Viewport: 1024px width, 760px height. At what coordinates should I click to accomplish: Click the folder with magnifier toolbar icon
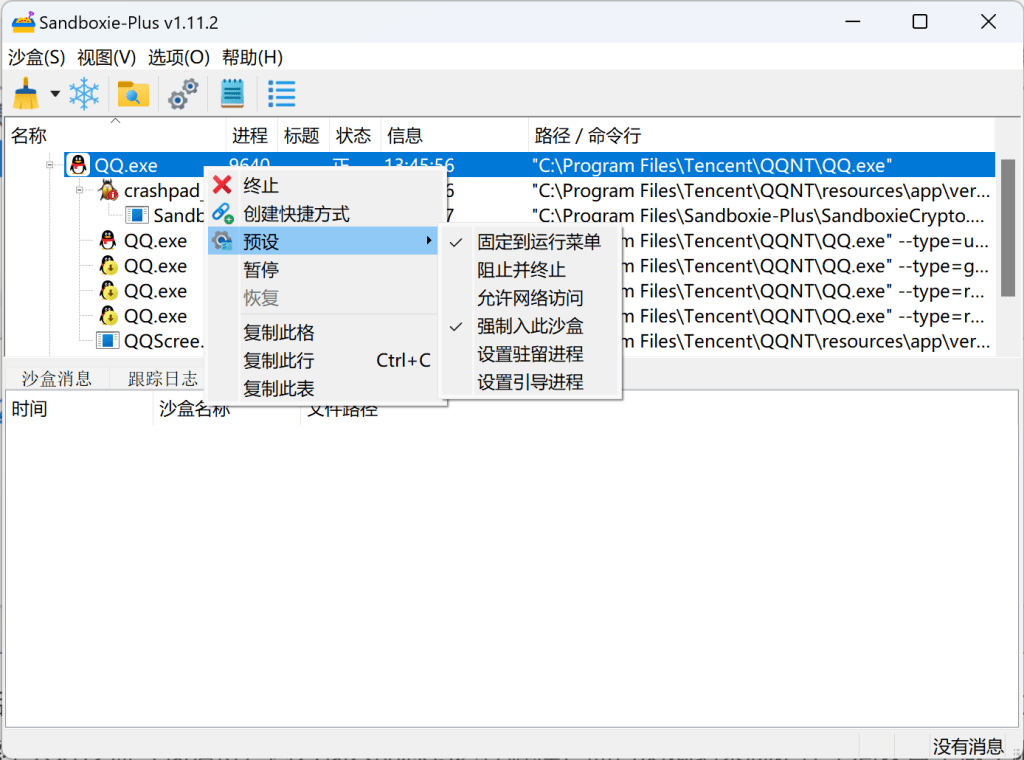point(133,95)
